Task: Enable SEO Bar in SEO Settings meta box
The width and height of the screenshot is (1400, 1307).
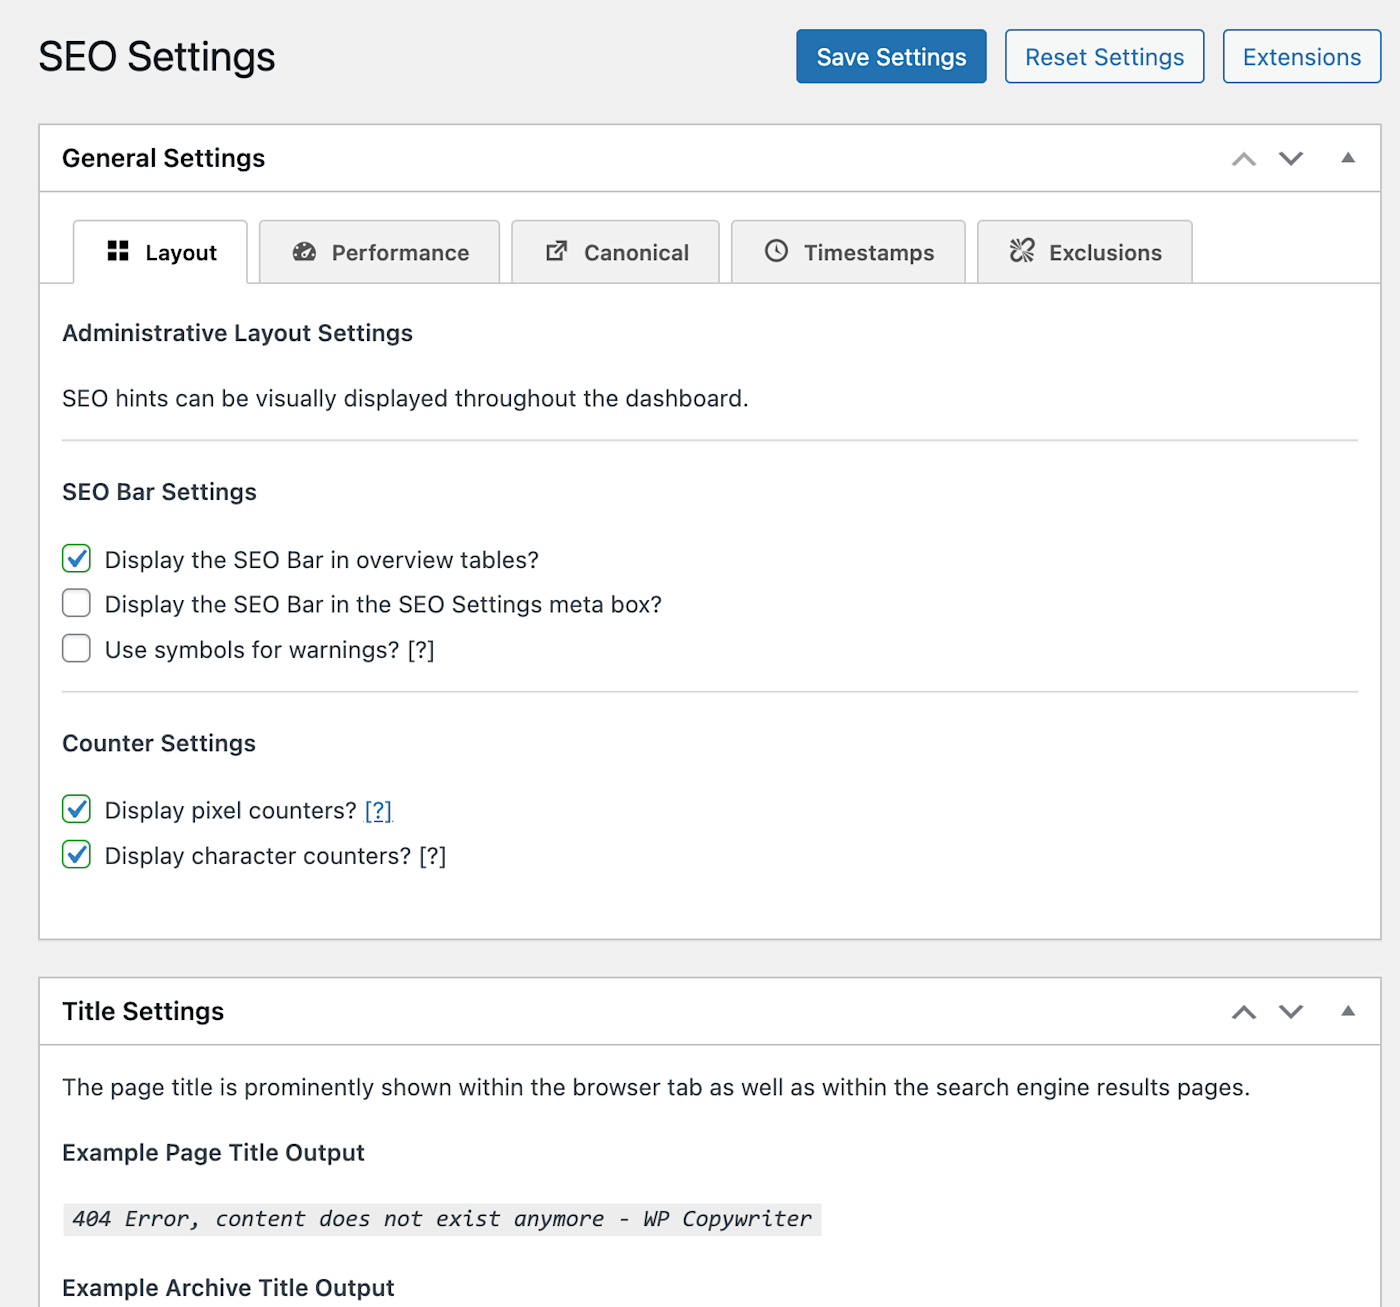Action: coord(77,604)
